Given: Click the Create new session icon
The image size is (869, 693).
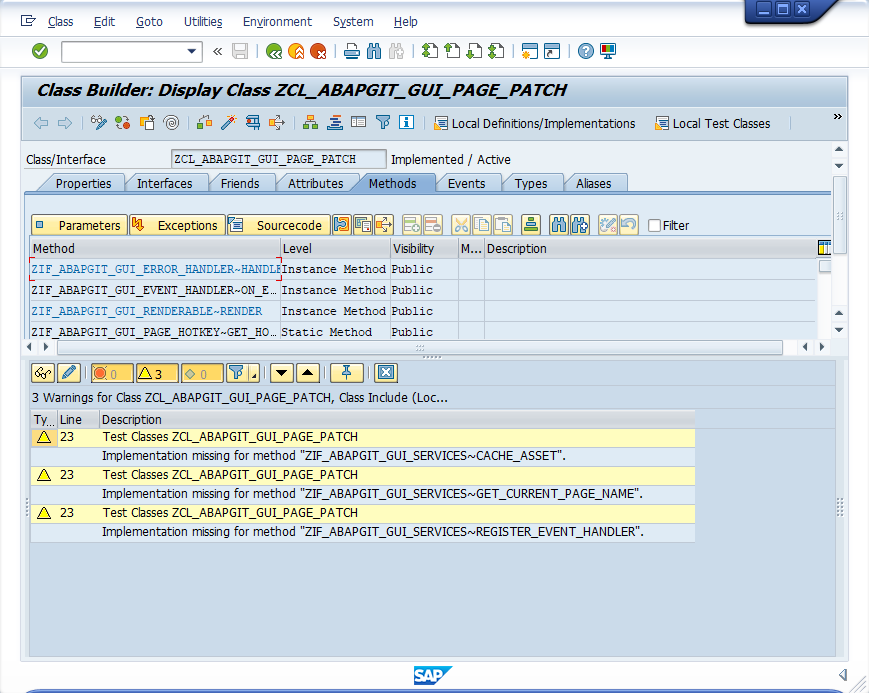Looking at the screenshot, I should point(530,52).
